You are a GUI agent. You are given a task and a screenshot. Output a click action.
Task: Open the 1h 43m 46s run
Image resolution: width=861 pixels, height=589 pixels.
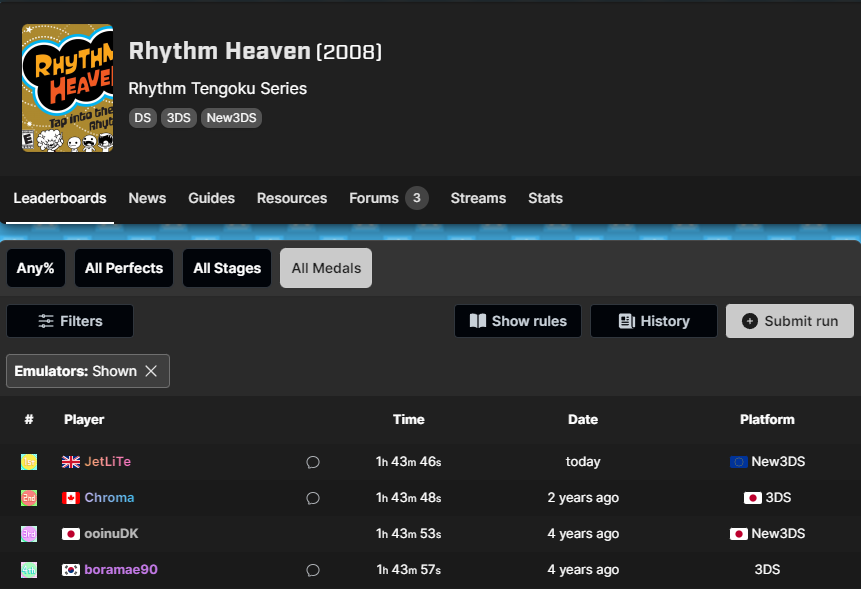pos(409,462)
